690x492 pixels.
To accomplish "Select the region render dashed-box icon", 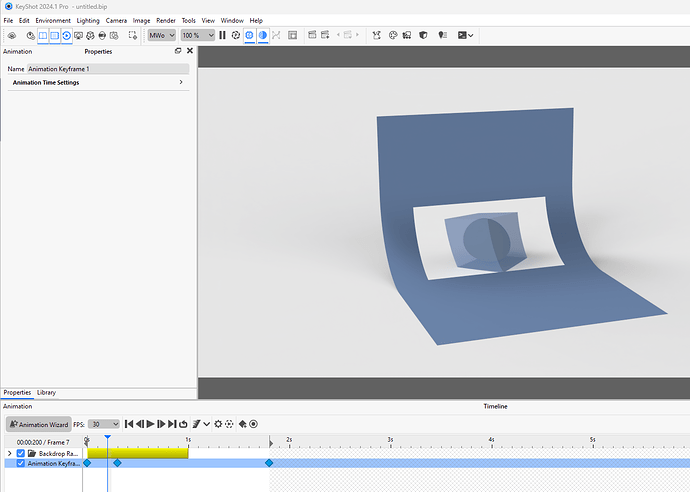I will 132,35.
